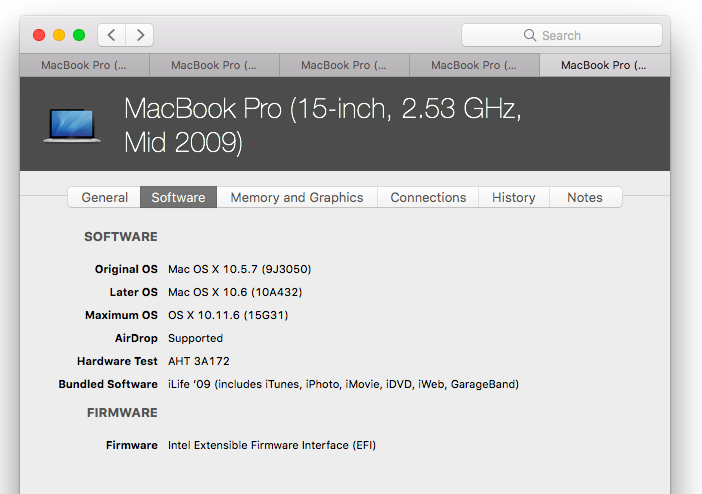This screenshot has width=702, height=494.
Task: Click the MacBook Pro laptop icon in header
Action: pos(72,125)
